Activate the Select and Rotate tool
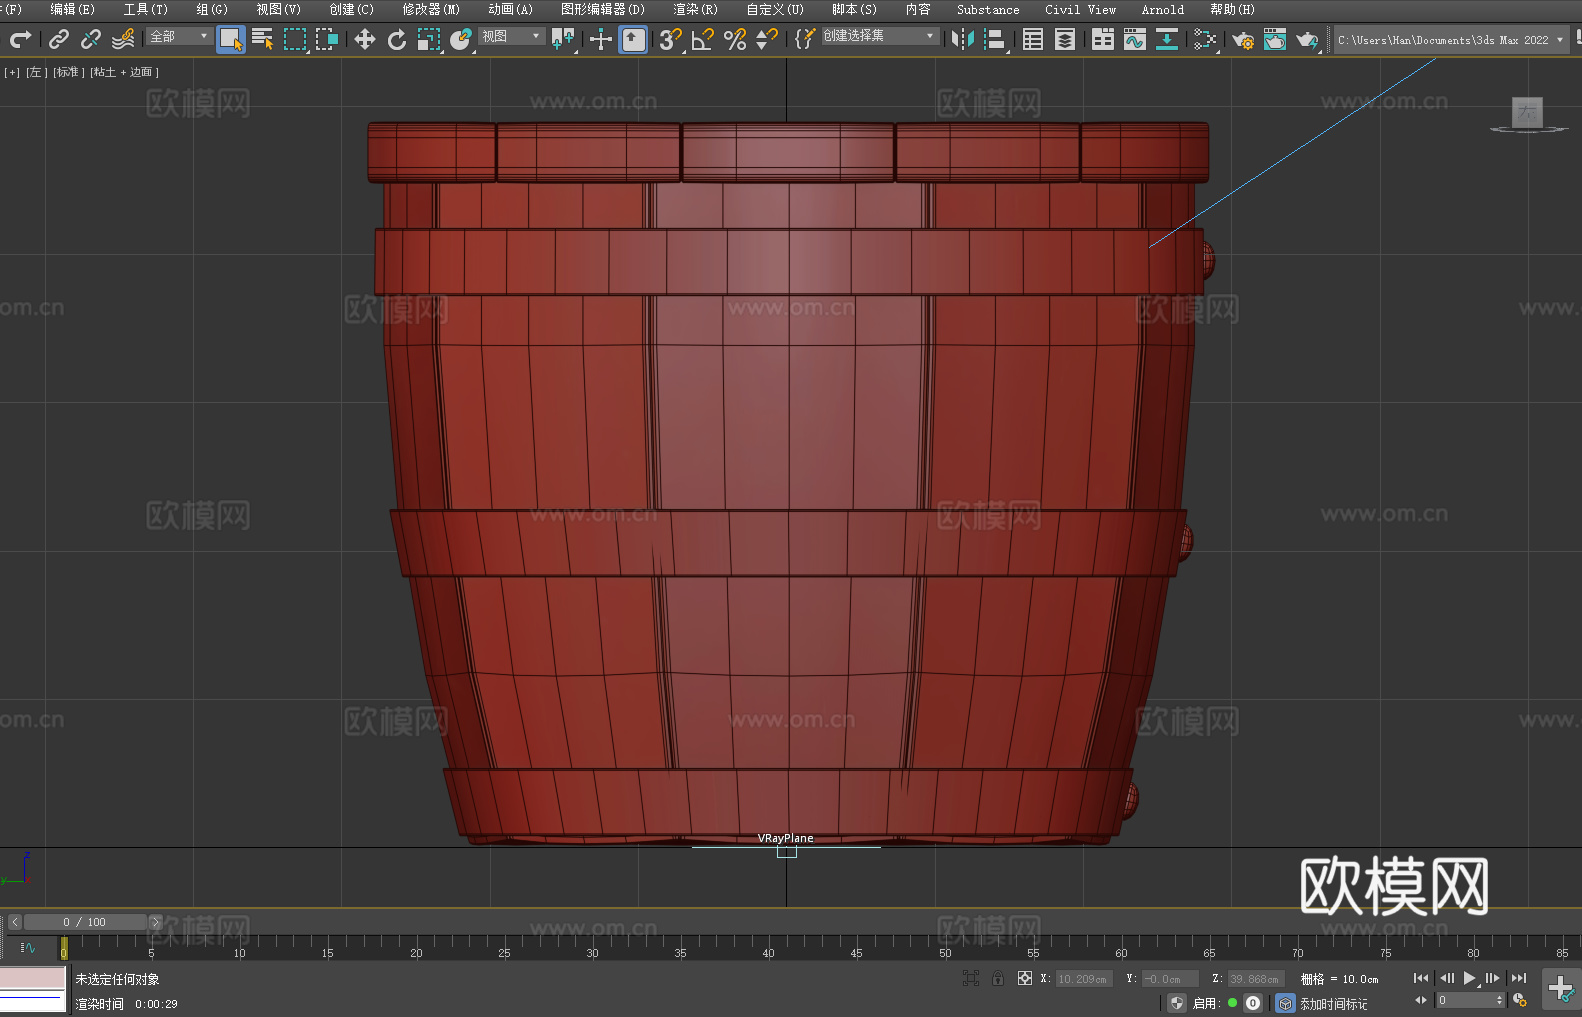 tap(397, 39)
